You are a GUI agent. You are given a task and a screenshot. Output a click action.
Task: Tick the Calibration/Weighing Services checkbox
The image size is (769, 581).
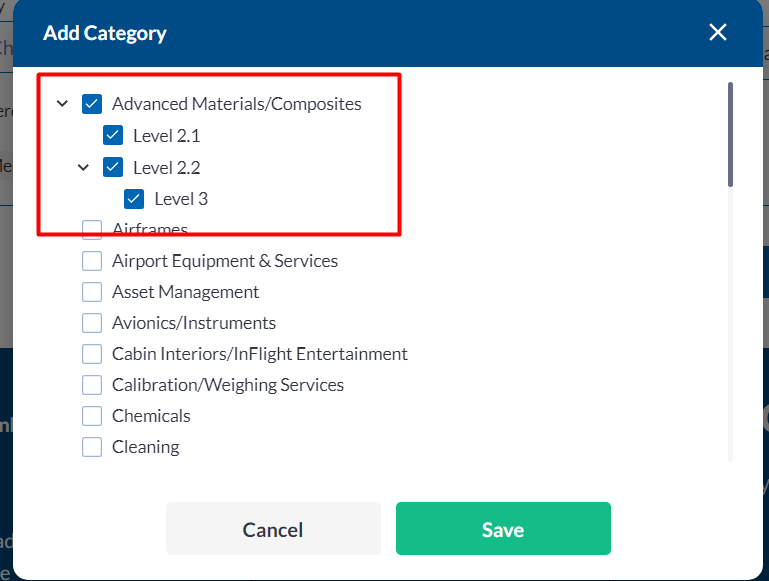pyautogui.click(x=92, y=385)
